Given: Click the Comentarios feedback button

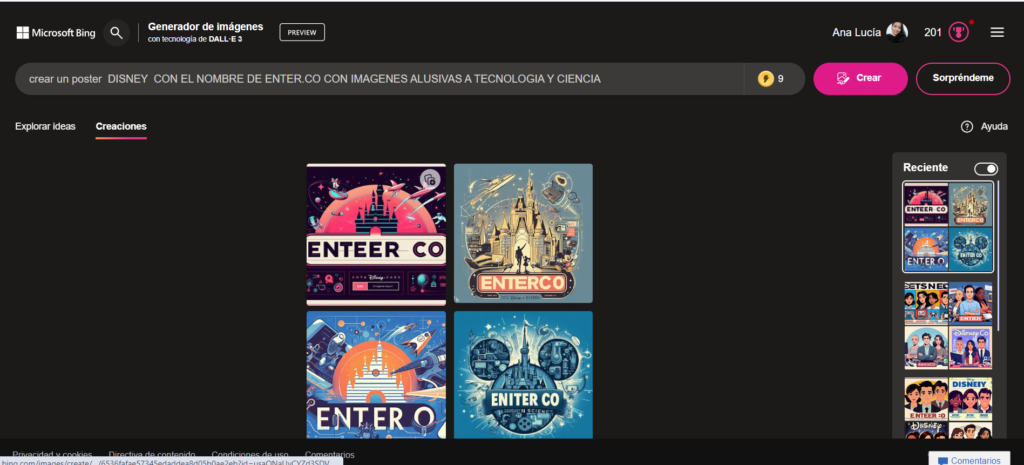Looking at the screenshot, I should pyautogui.click(x=968, y=460).
